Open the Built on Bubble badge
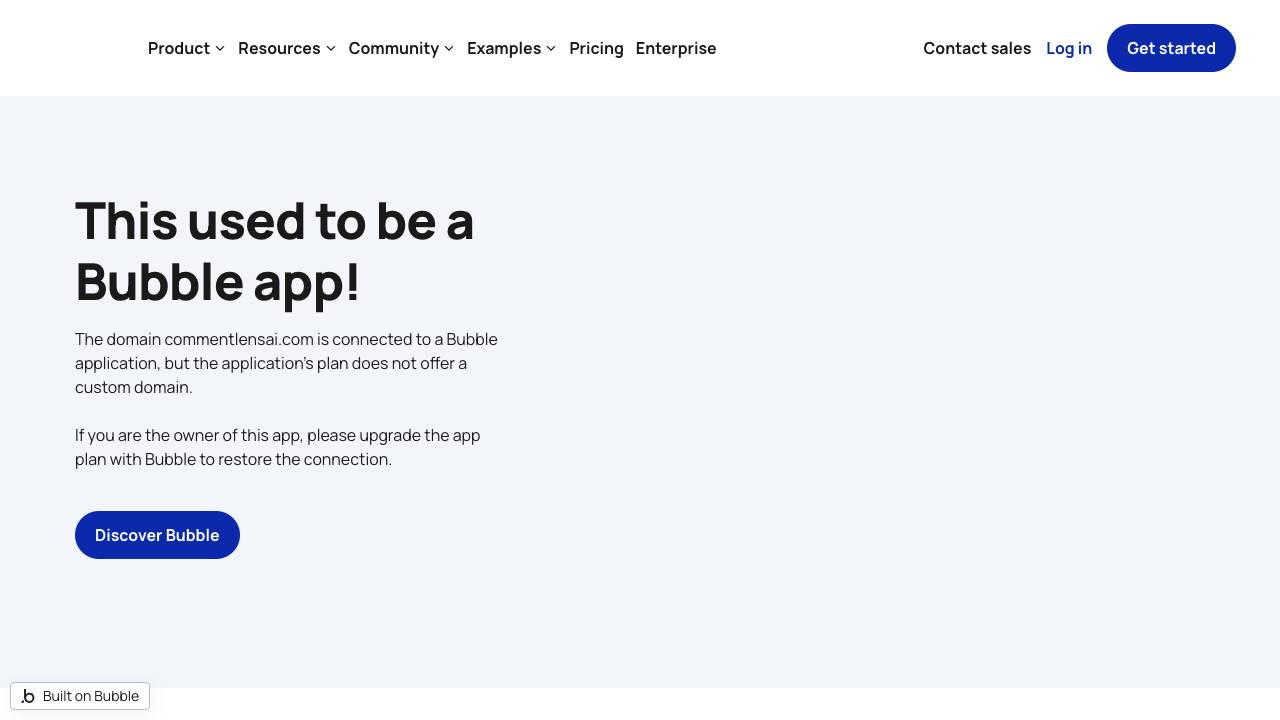 pos(80,696)
